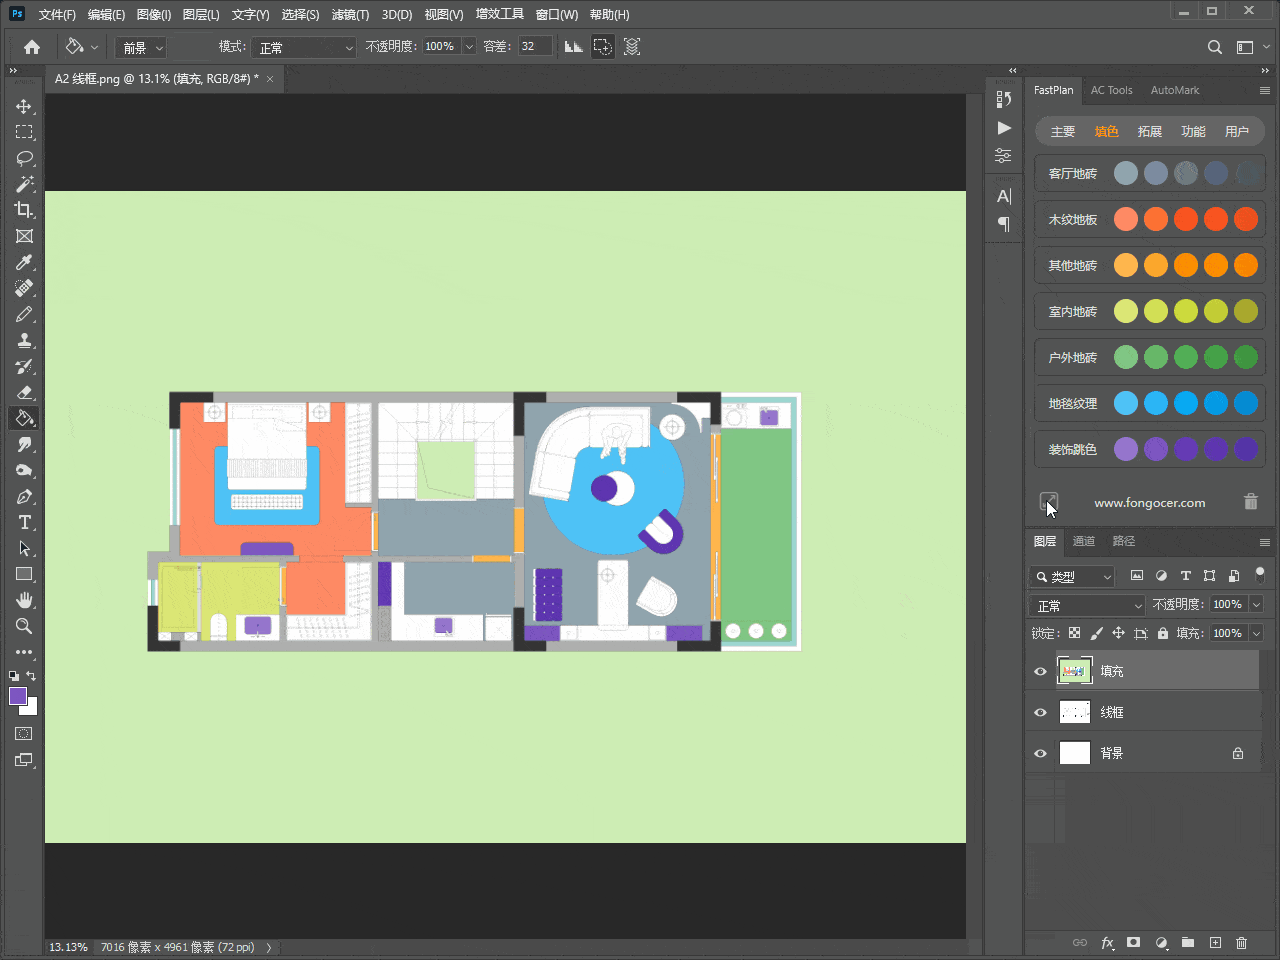The height and width of the screenshot is (960, 1280).
Task: Open the layer filter 类型 dropdown
Action: (x=1072, y=576)
